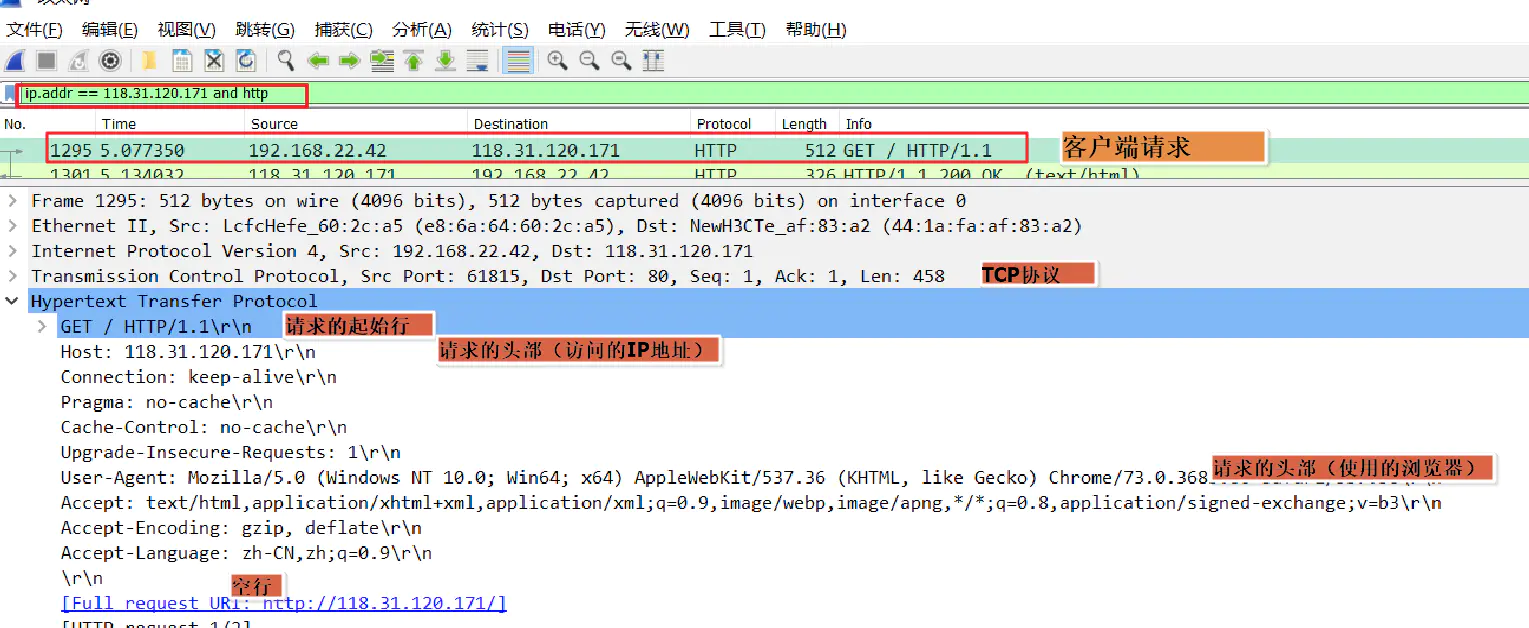Jump to the last packet
Screen dimensions: 1529x628
click(x=446, y=61)
